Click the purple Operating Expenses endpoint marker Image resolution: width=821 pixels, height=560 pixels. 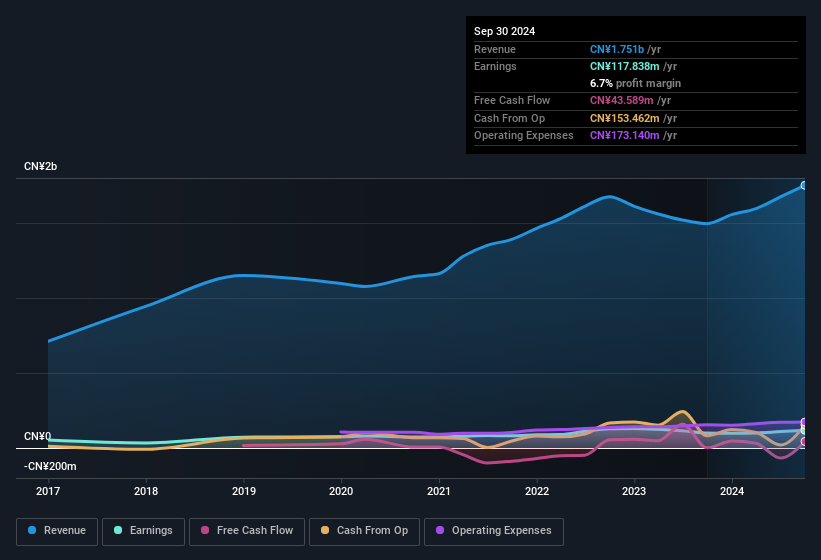(x=804, y=422)
